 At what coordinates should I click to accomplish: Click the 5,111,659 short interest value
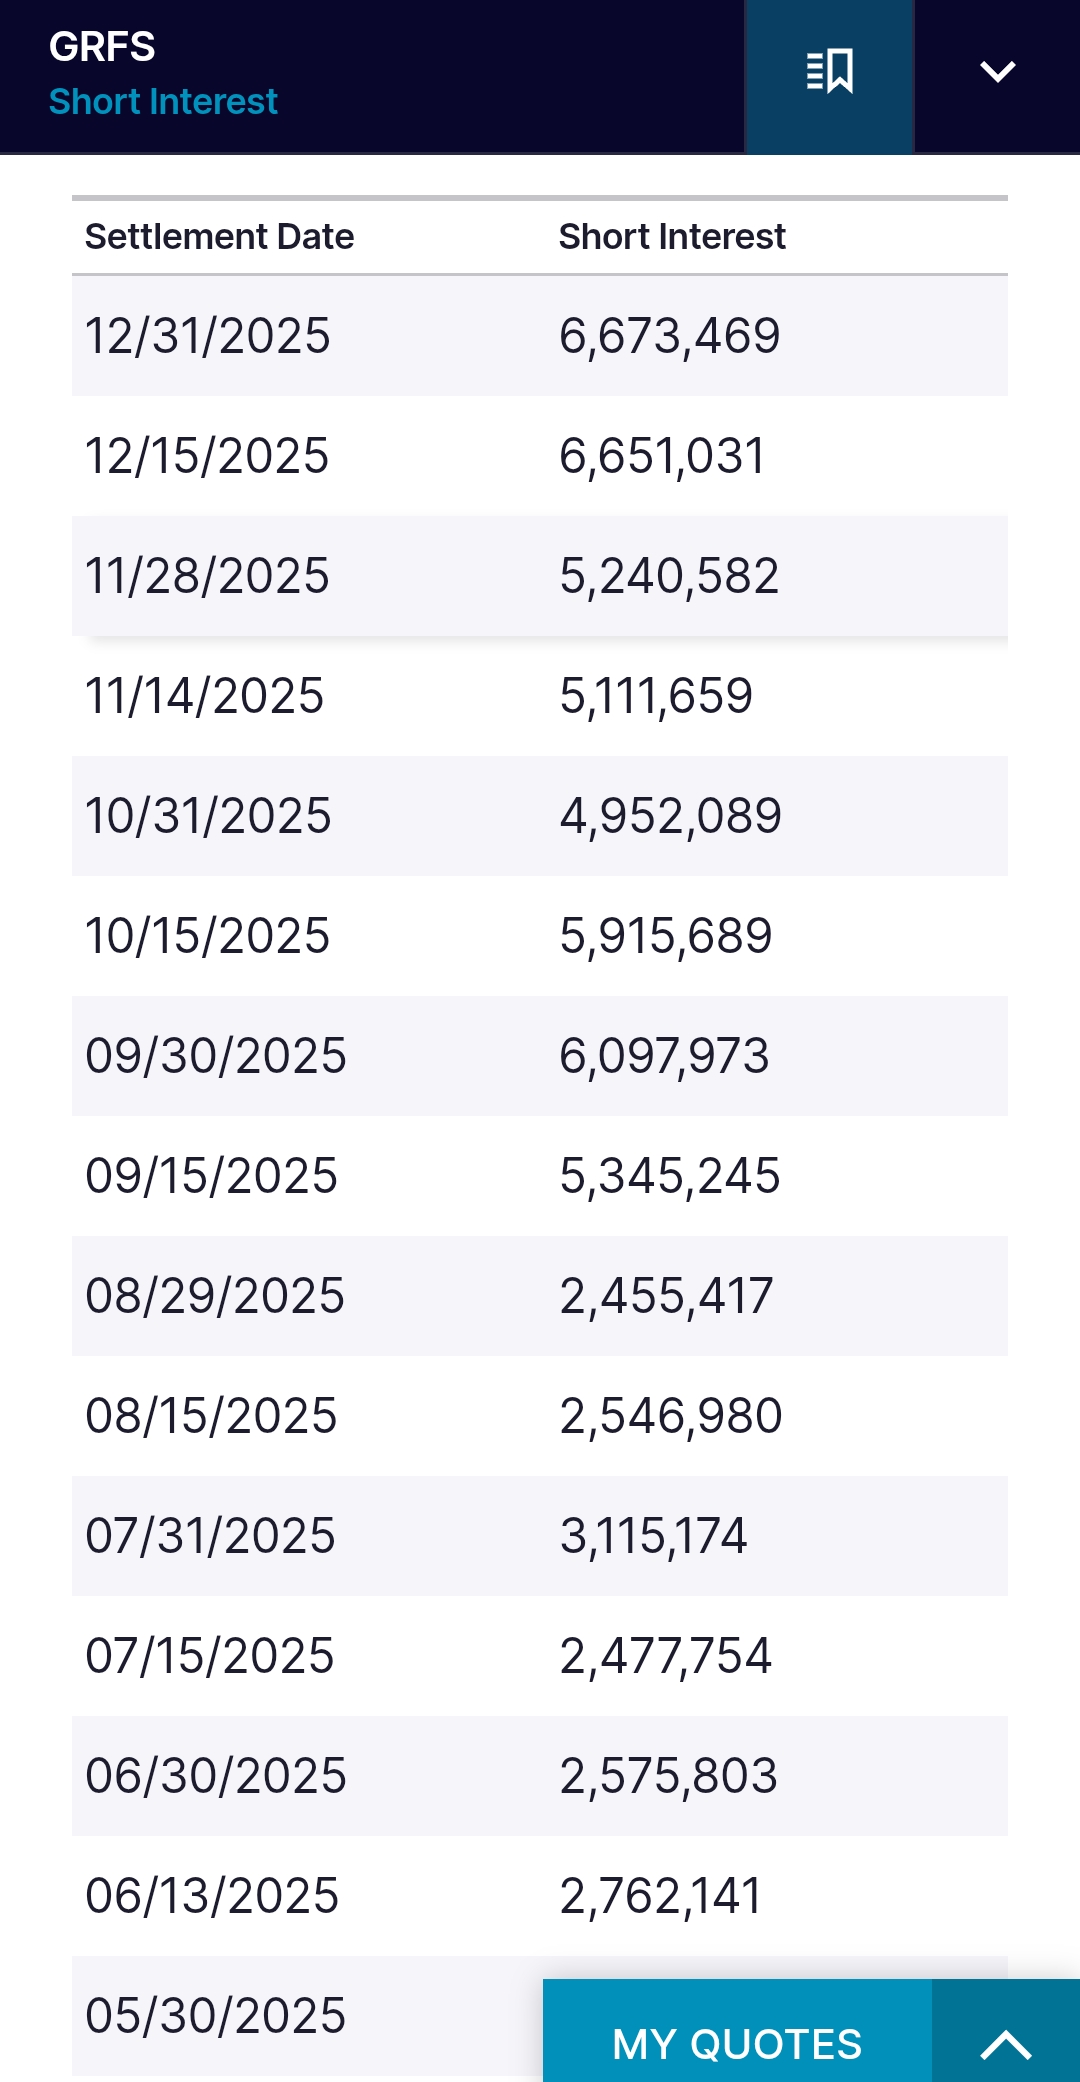(x=655, y=696)
